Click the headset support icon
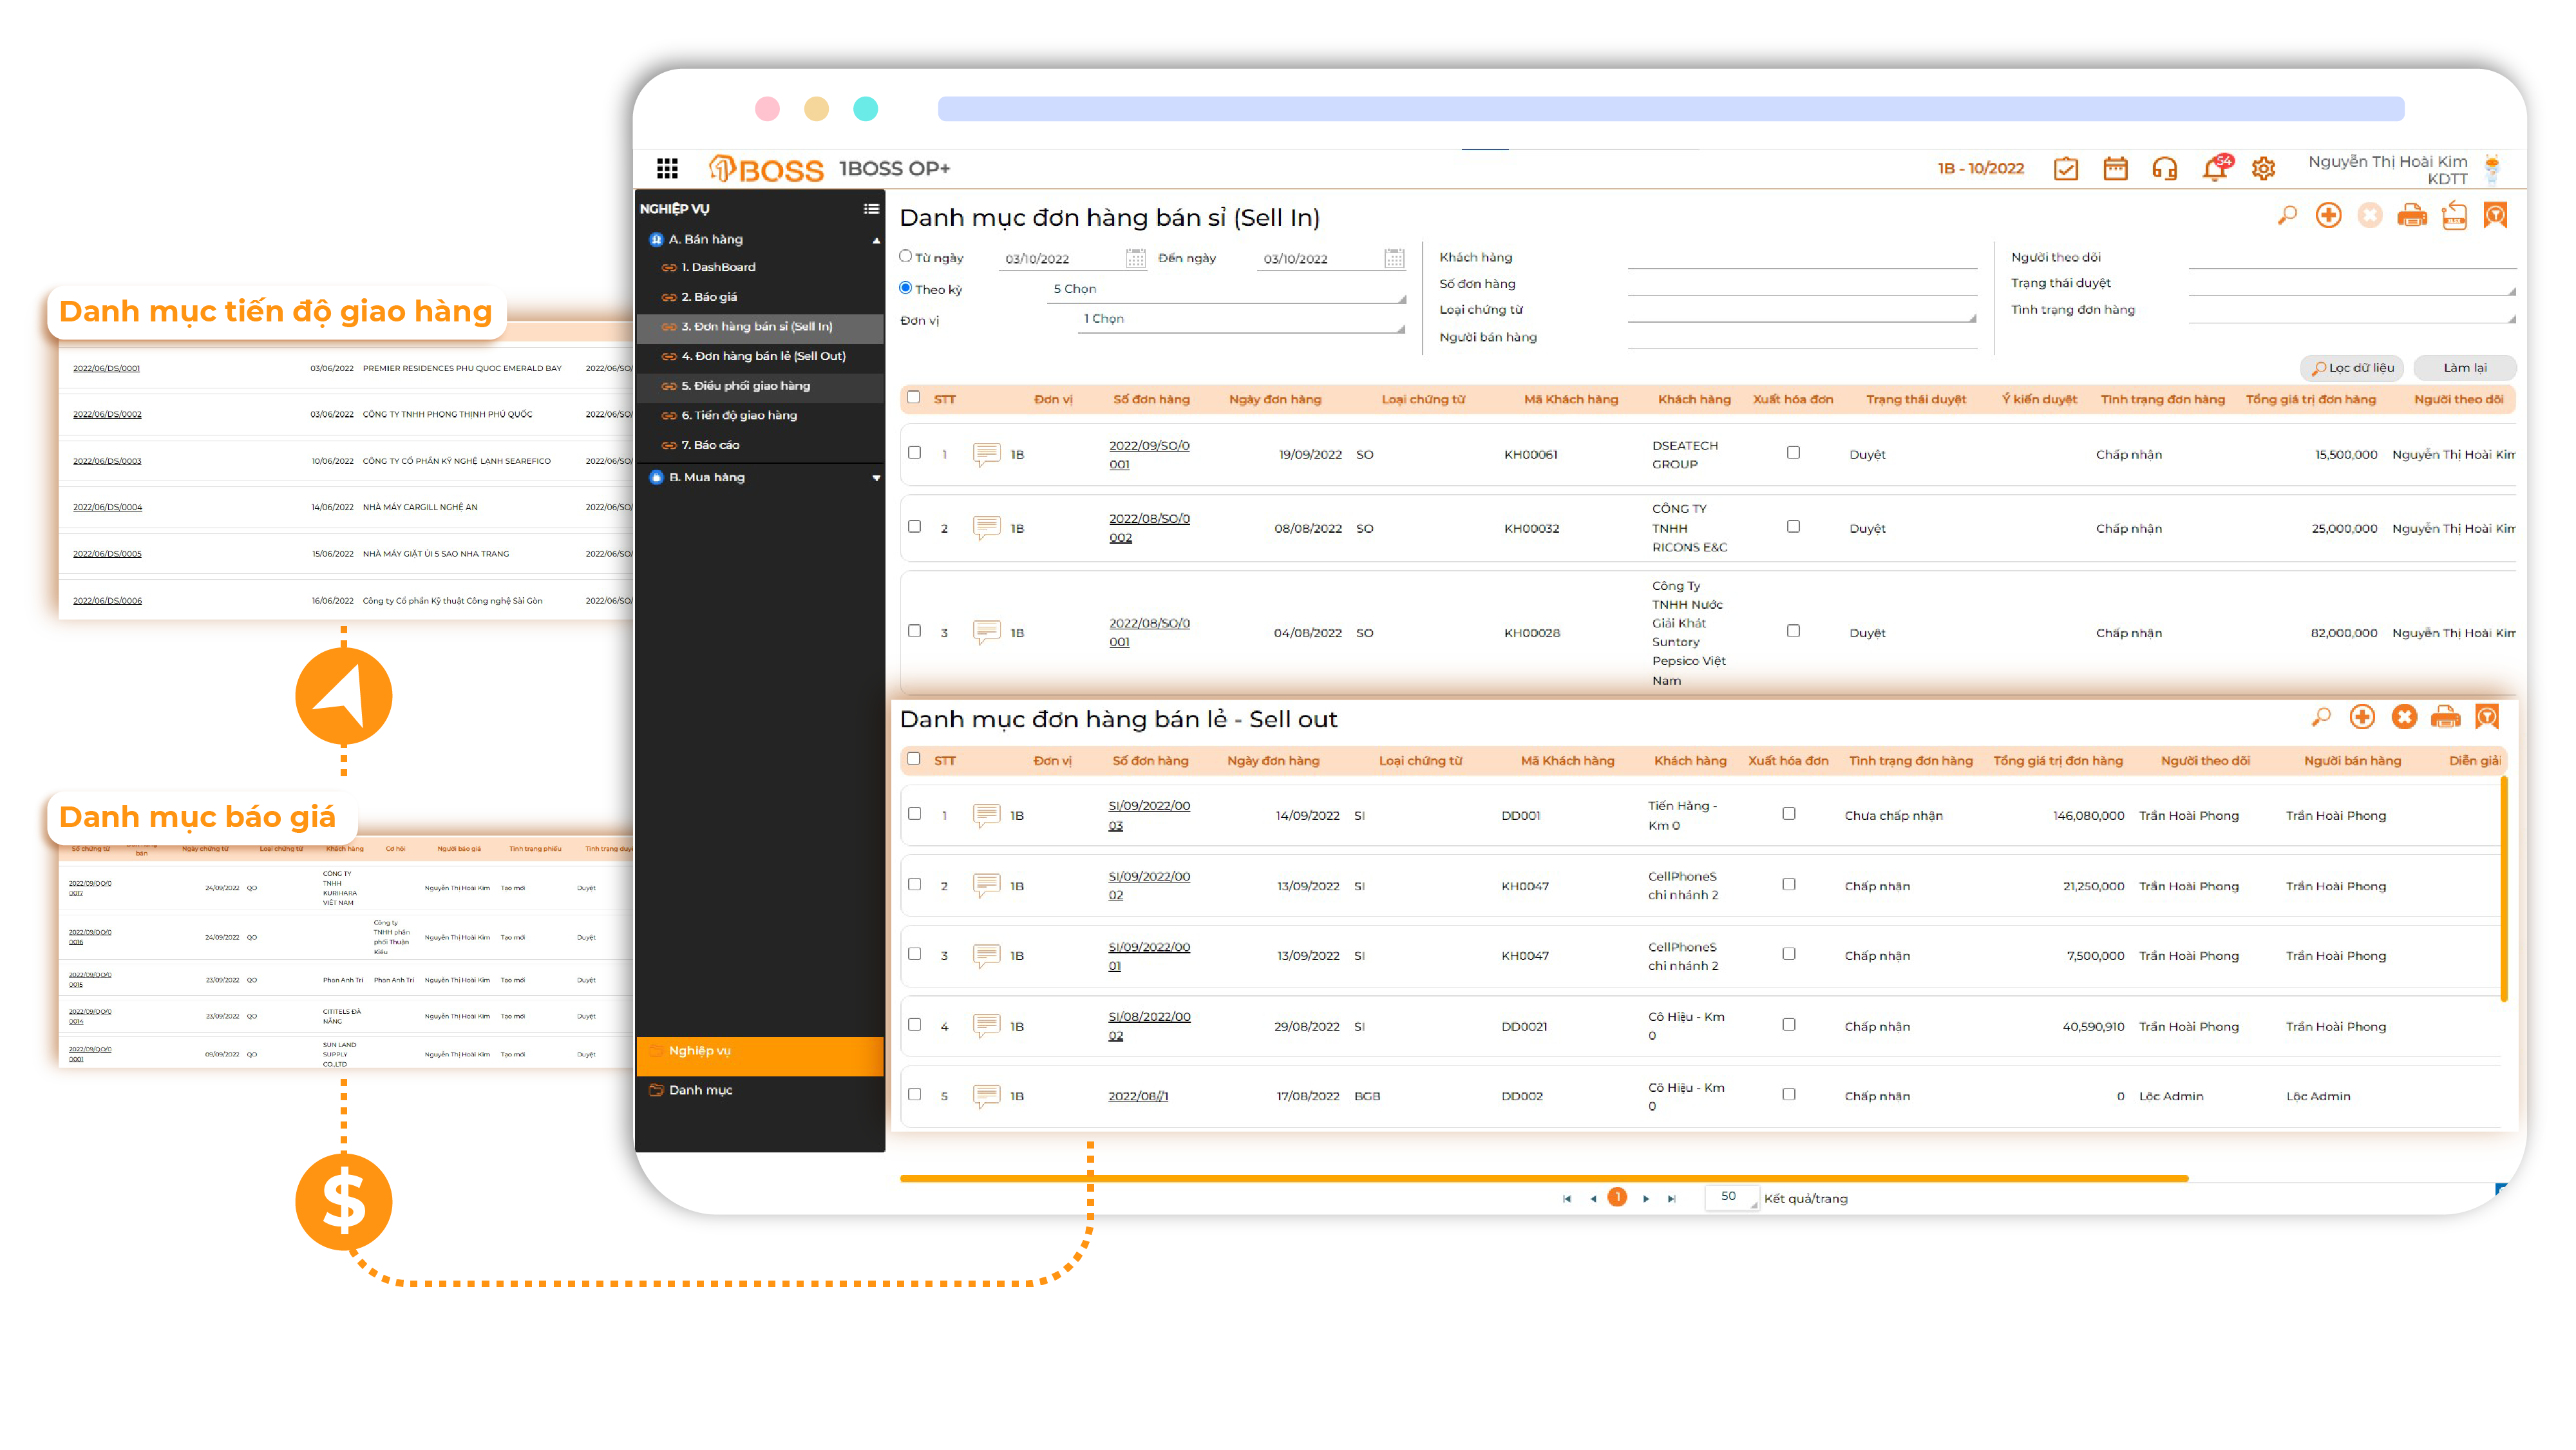This screenshot has width=2576, height=1450. tap(2164, 168)
